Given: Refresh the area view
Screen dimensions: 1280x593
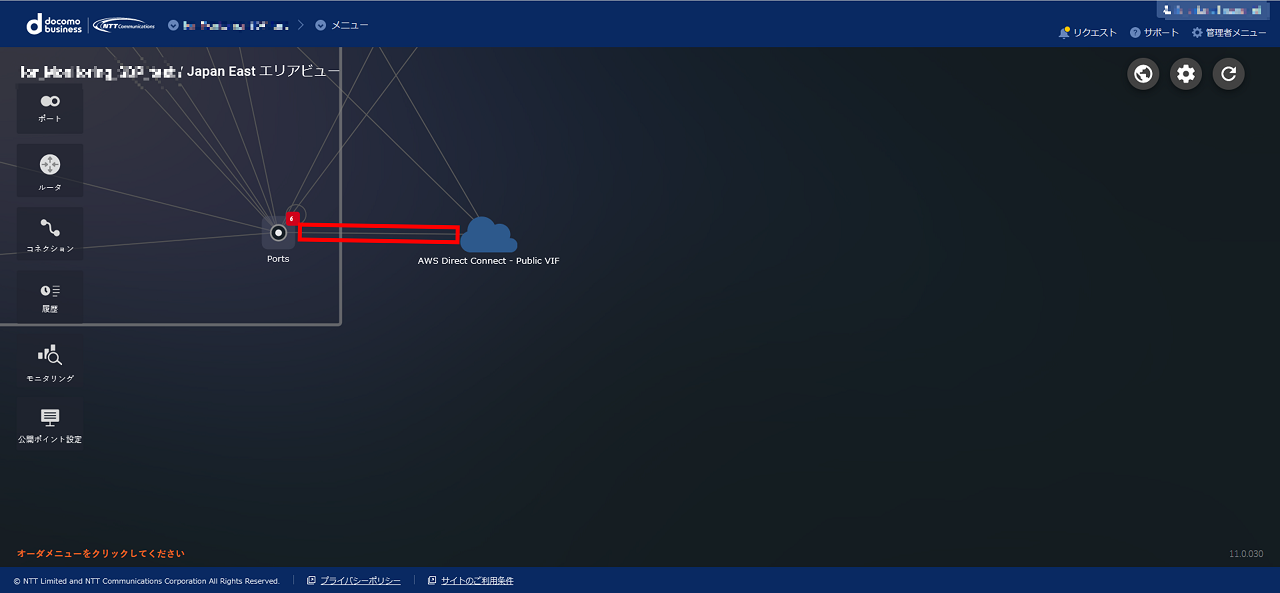Looking at the screenshot, I should (1229, 74).
